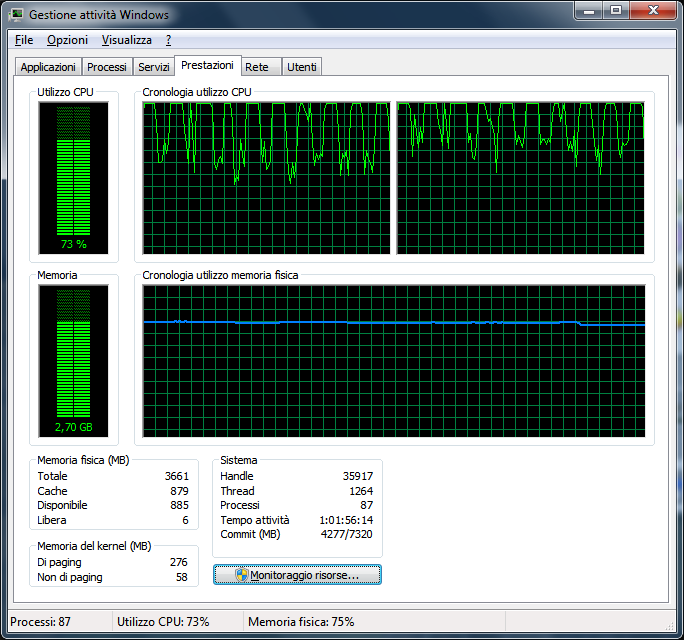Image resolution: width=684 pixels, height=640 pixels.
Task: Close the Gestione attività Windows window
Action: click(x=653, y=10)
